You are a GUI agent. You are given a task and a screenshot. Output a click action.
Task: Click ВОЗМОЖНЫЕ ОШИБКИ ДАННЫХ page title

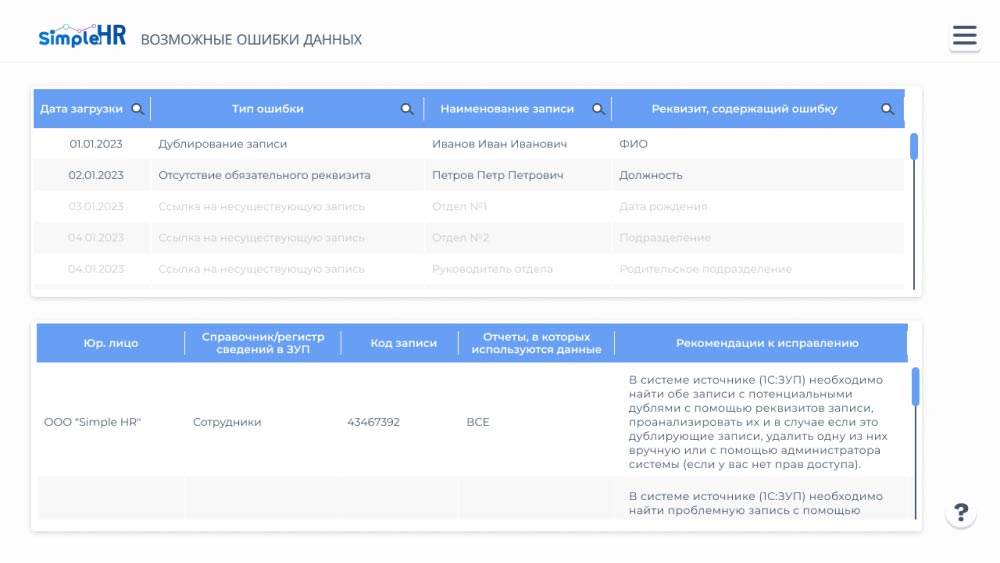pyautogui.click(x=251, y=40)
